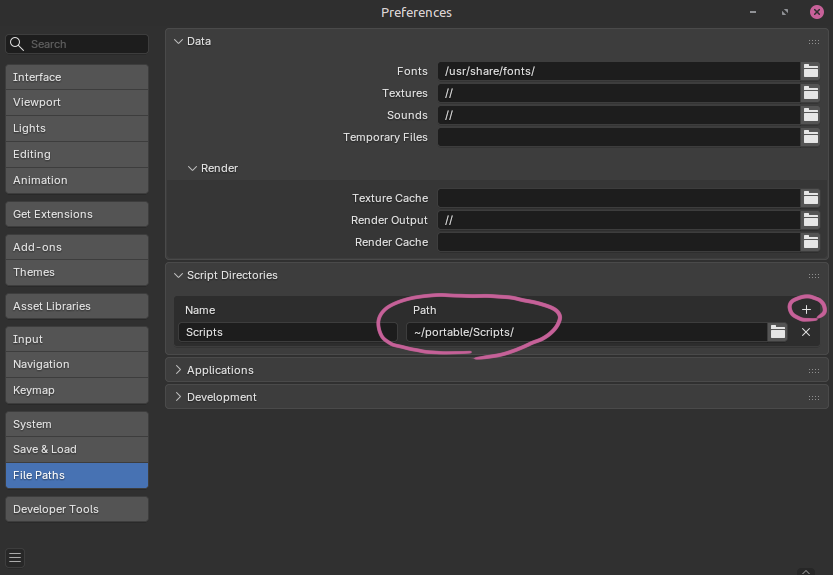Collapse the Script Directories panel
The height and width of the screenshot is (575, 833).
(178, 275)
